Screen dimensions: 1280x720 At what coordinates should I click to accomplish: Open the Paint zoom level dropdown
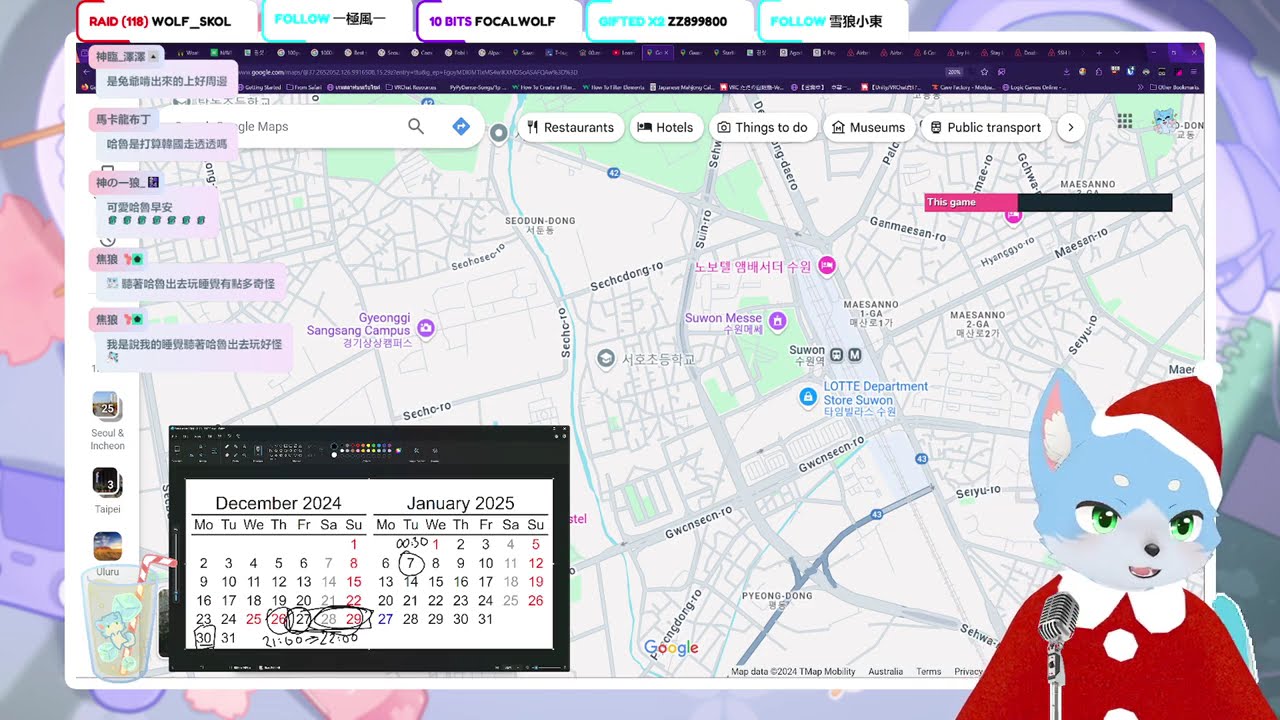511,667
